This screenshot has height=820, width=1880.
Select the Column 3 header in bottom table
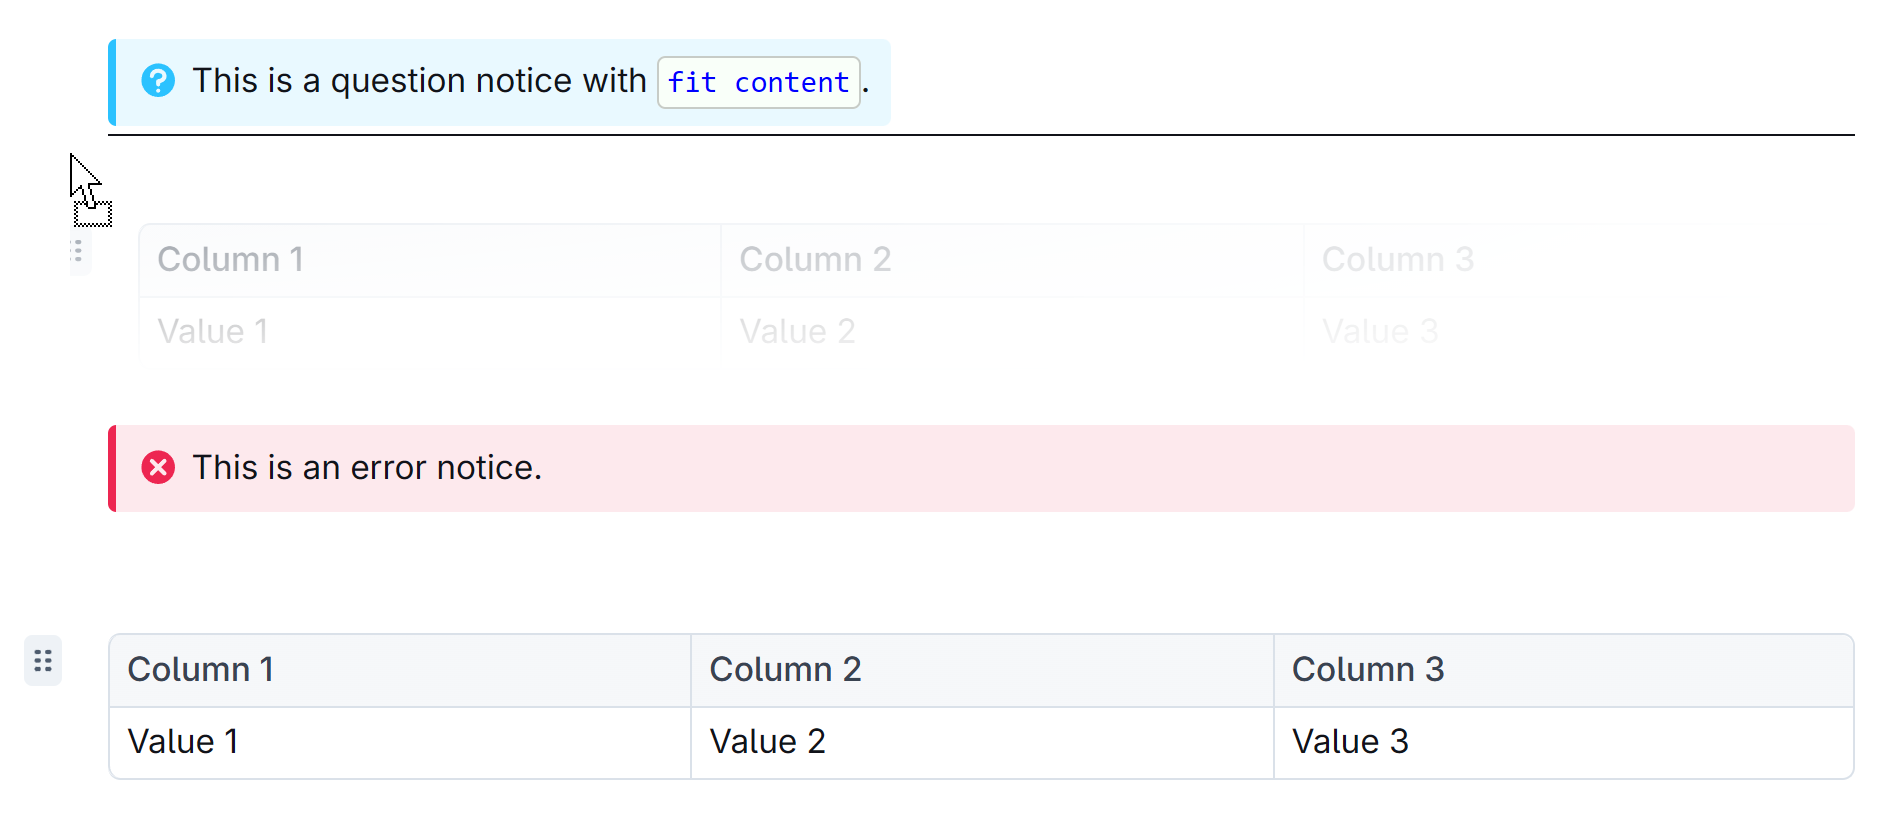[x=1564, y=670]
